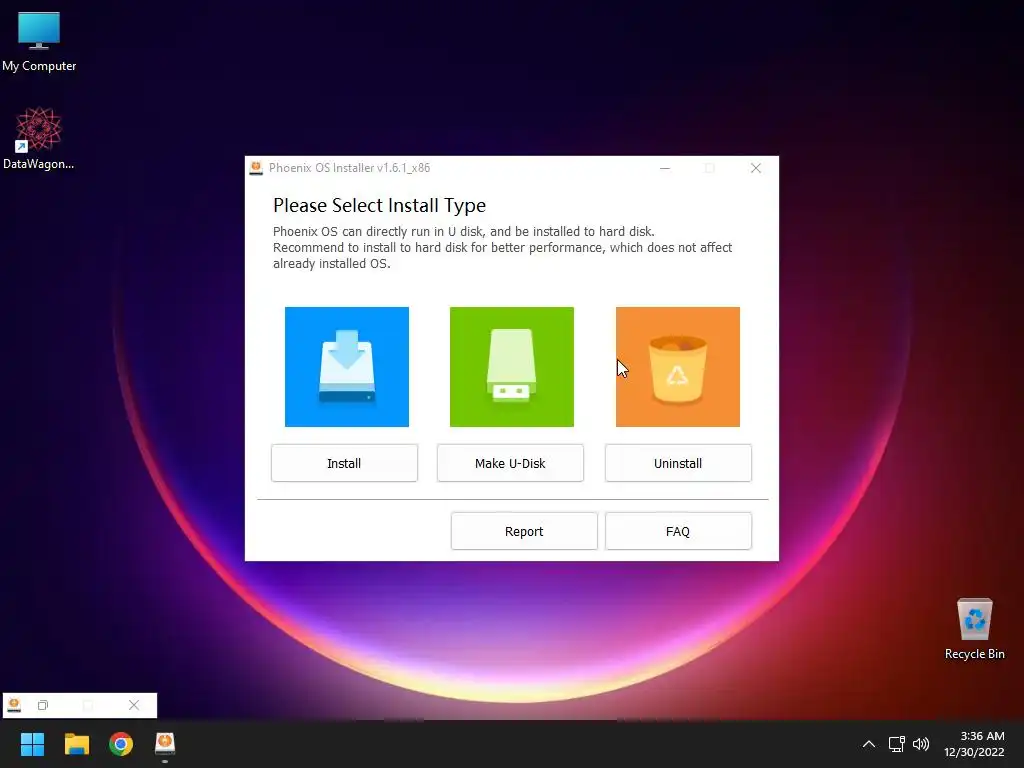Click the Phoenix OS Installer title bar icon

[257, 168]
